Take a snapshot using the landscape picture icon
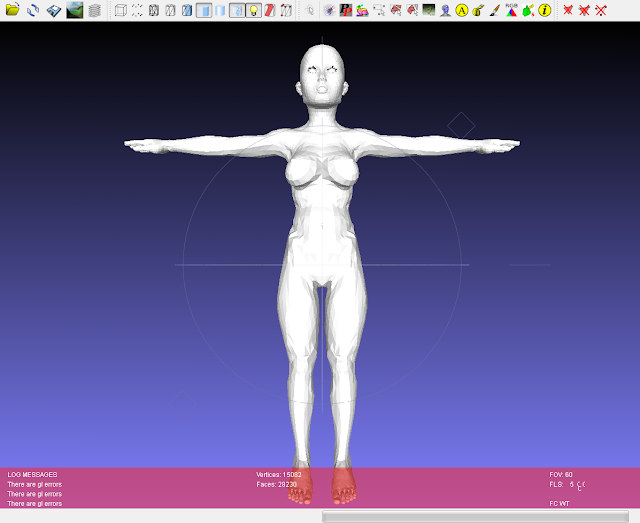 [74, 10]
